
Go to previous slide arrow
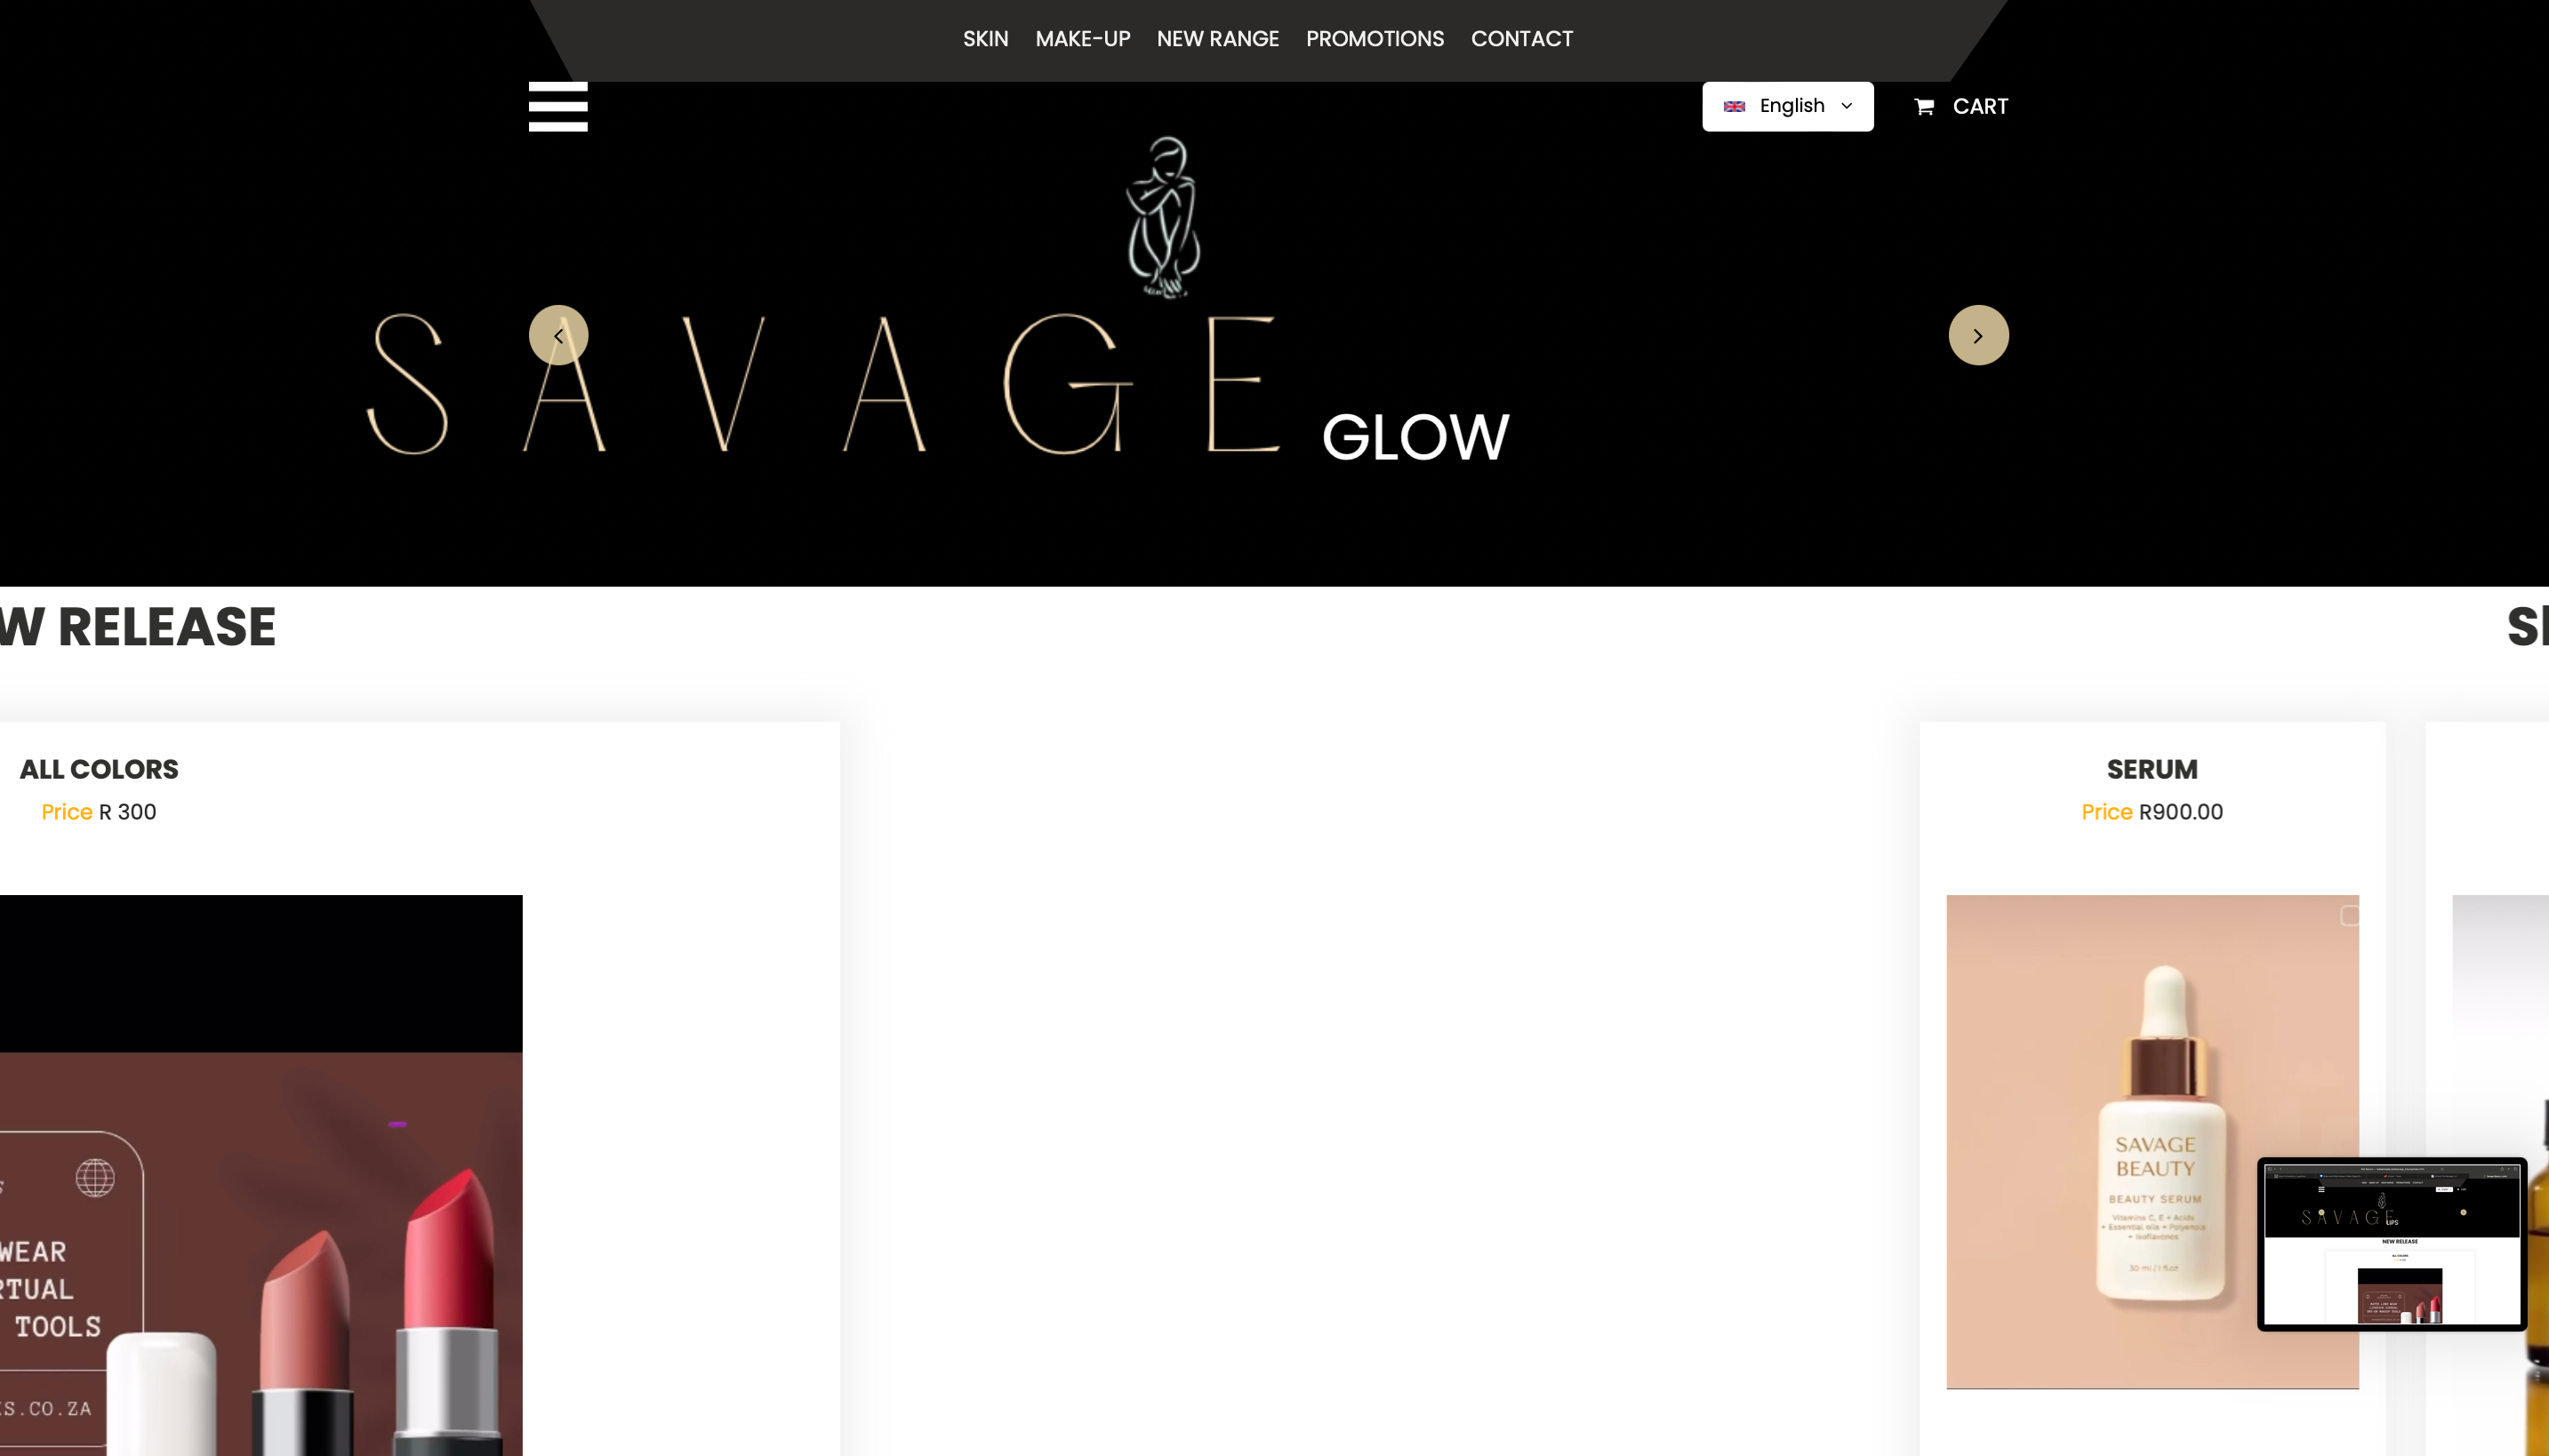558,335
